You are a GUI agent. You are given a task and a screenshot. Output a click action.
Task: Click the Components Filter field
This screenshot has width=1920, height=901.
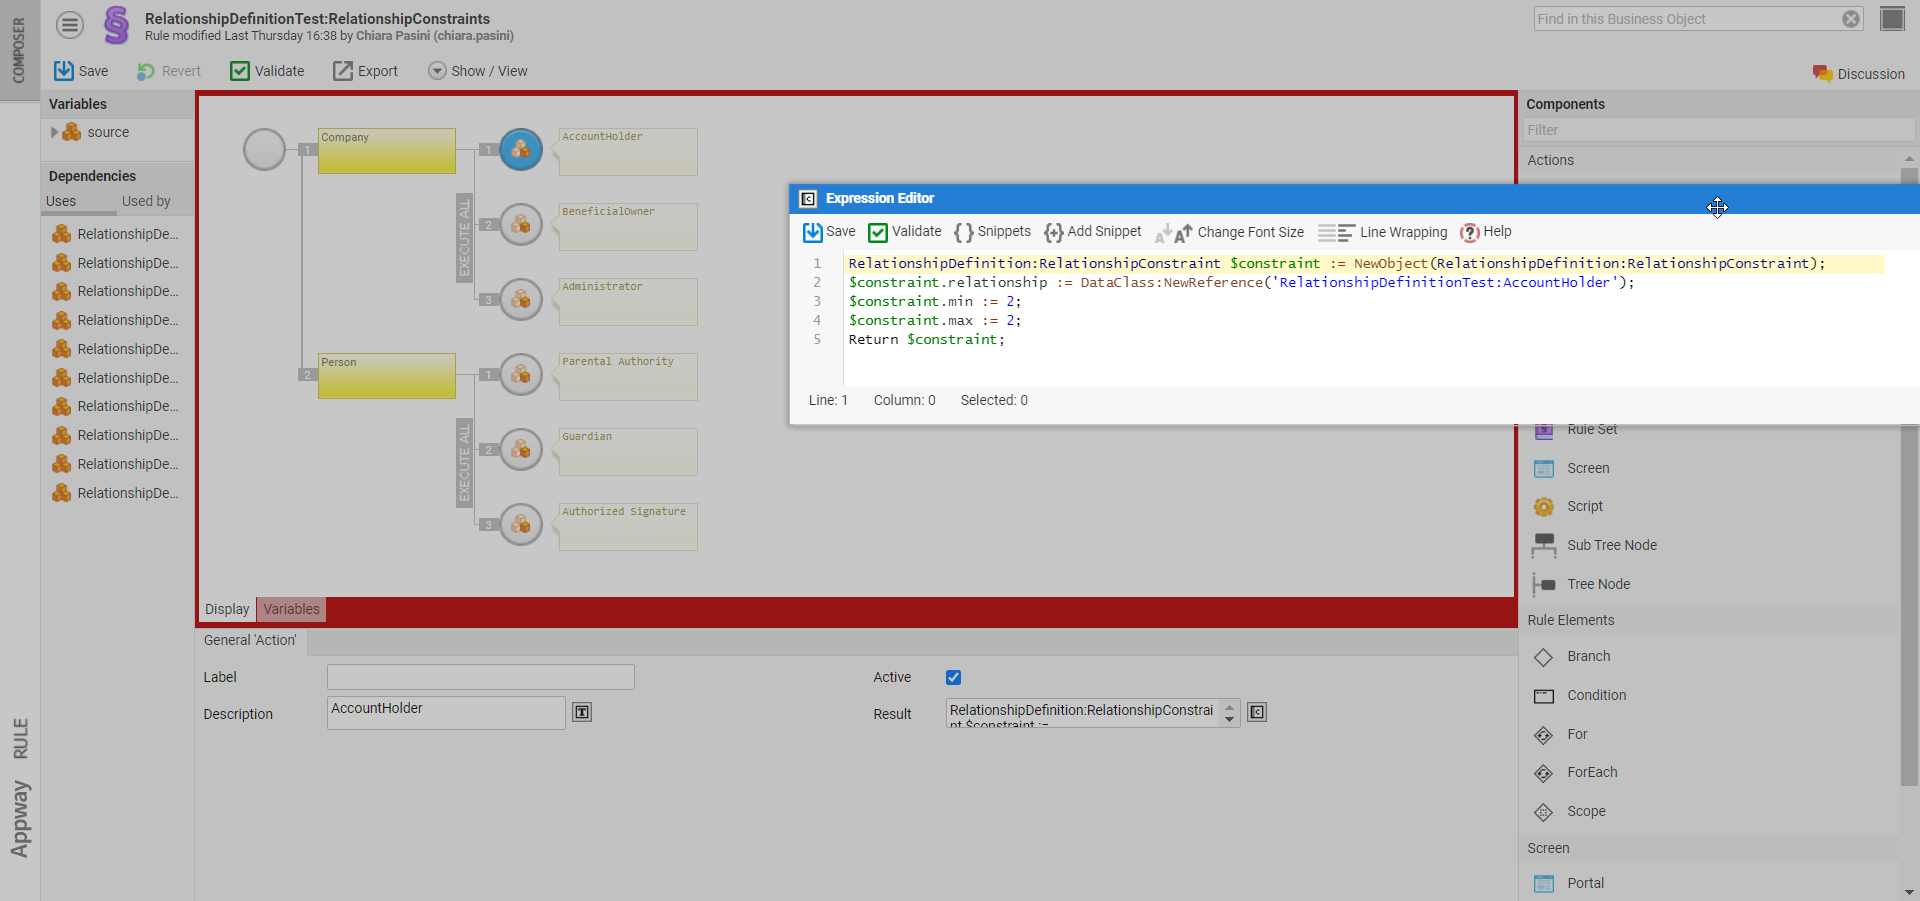1718,130
